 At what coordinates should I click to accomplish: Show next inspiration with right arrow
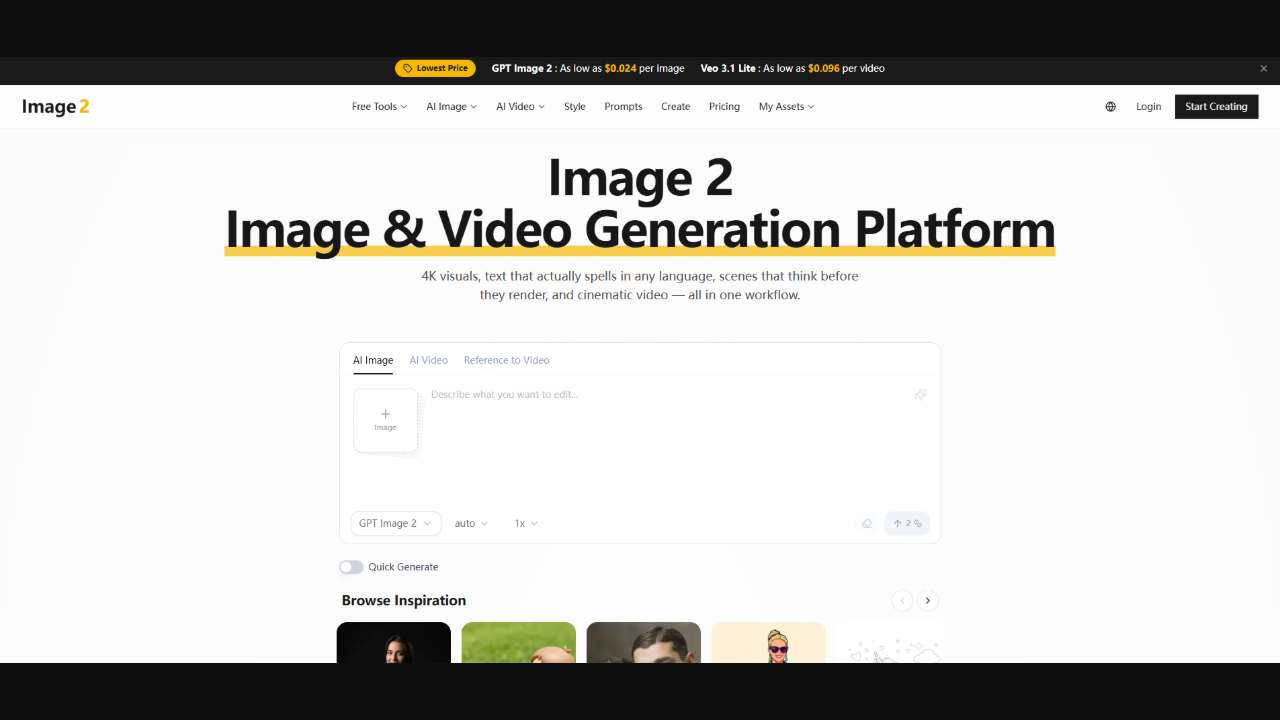point(928,600)
